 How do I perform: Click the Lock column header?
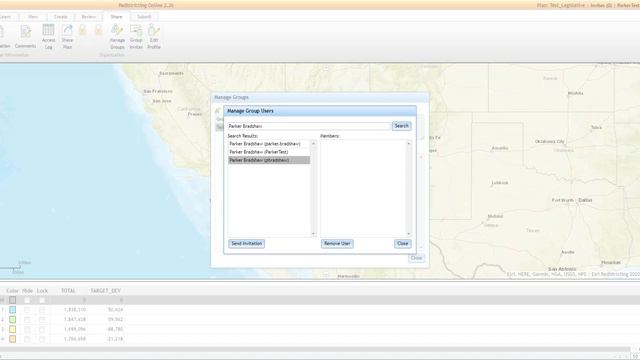(42, 291)
